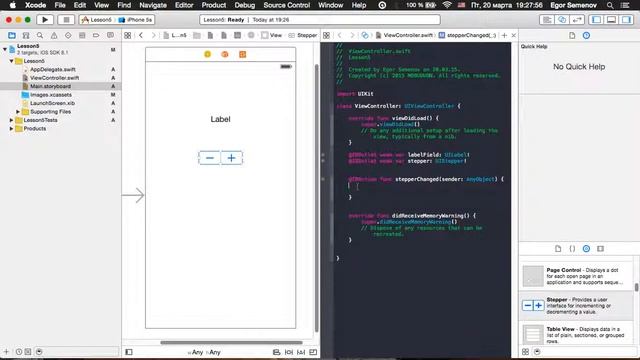Open the Navigate menu
Image resolution: width=640 pixels, height=360 pixels.
(153, 5)
